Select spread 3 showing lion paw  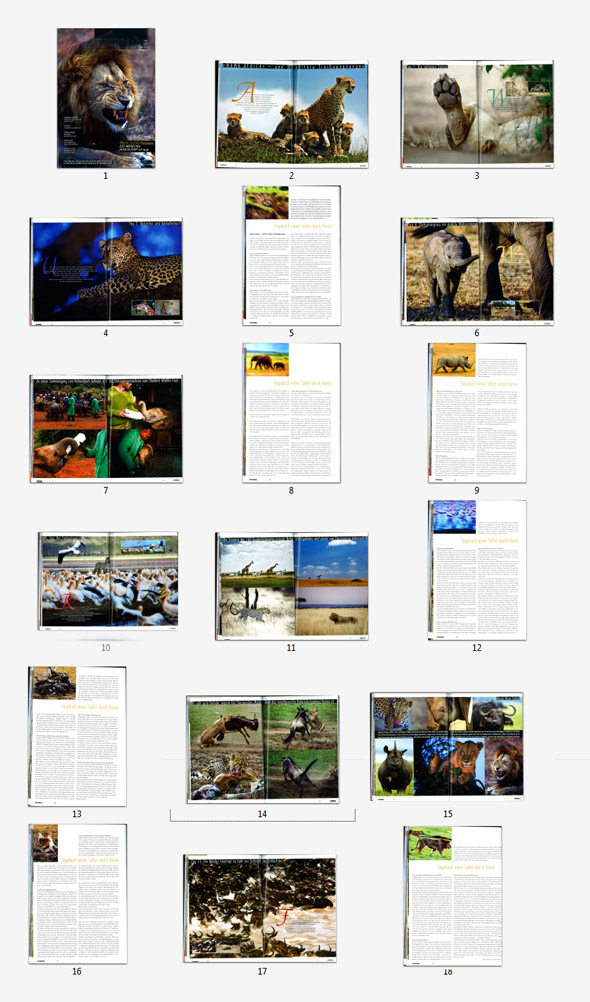477,114
